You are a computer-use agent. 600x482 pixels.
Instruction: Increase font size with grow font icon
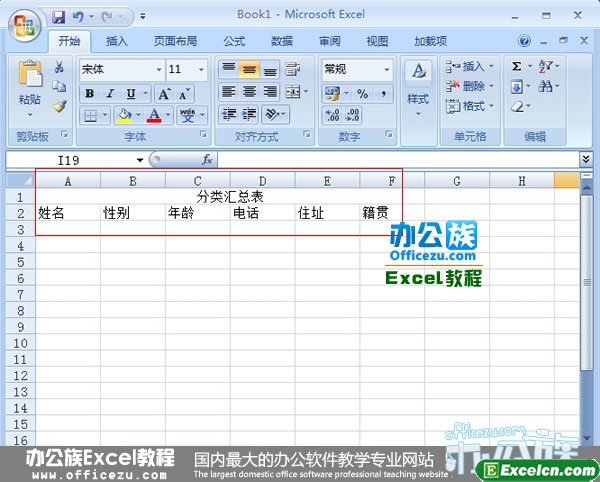tap(164, 94)
